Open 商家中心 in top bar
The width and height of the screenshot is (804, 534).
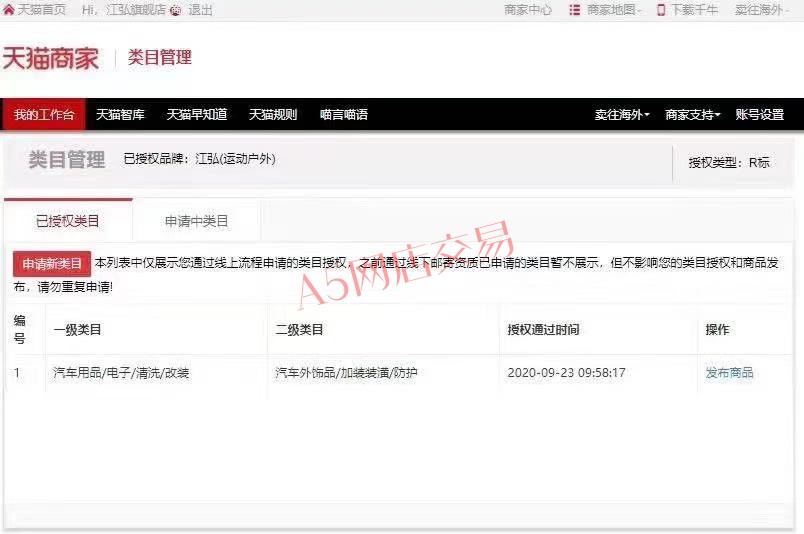pos(527,10)
